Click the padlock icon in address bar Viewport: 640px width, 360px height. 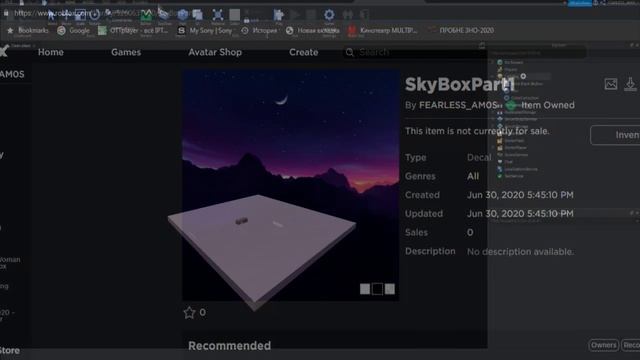[x=6, y=13]
